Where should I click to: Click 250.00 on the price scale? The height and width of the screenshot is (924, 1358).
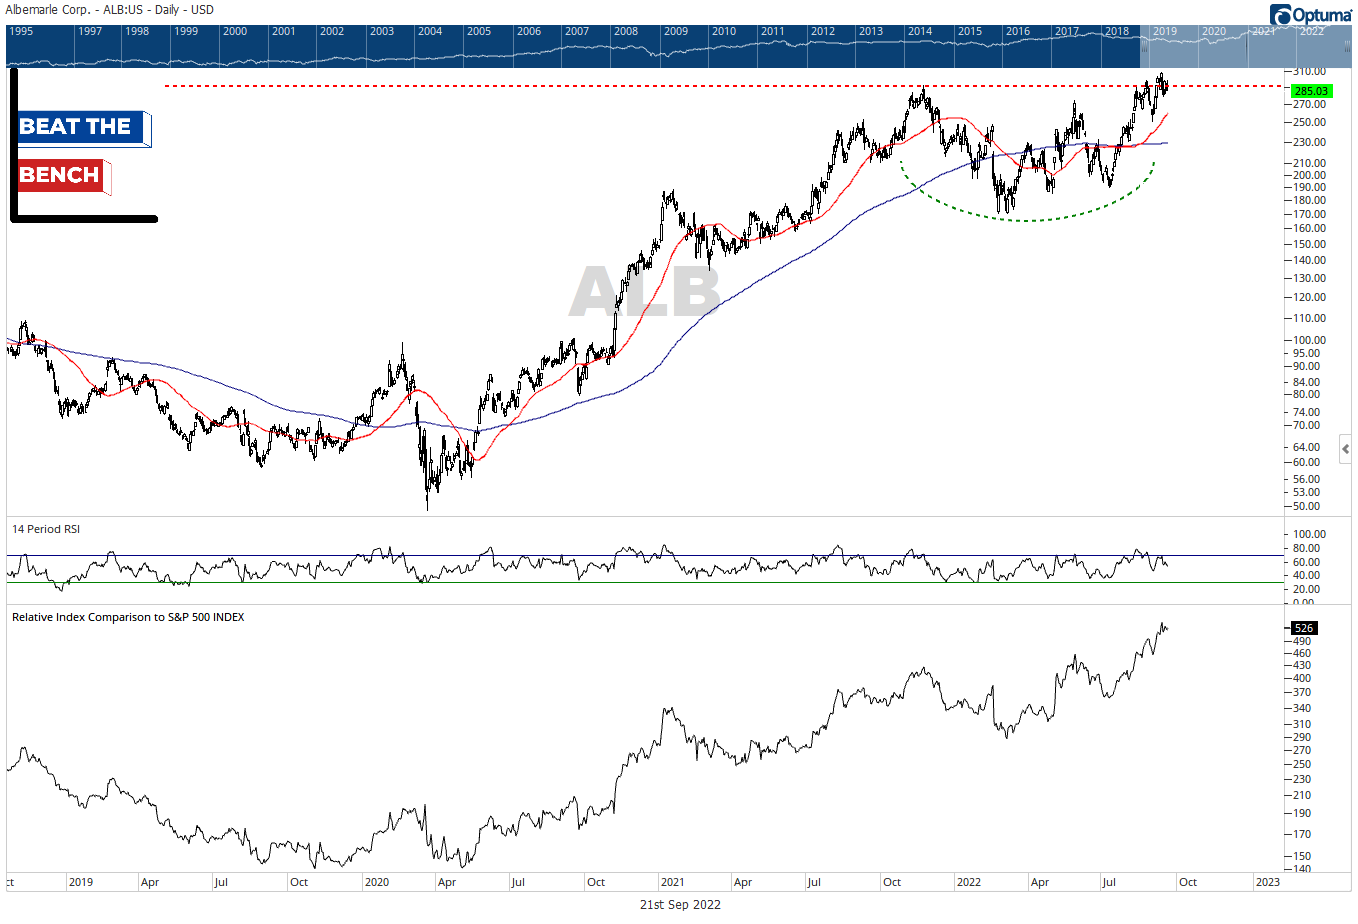(1310, 122)
